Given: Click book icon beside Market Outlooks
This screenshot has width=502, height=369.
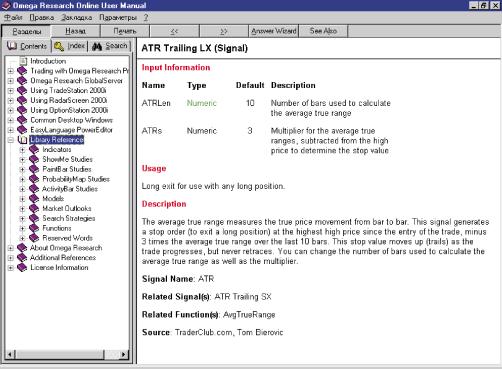Looking at the screenshot, I should (34, 208).
